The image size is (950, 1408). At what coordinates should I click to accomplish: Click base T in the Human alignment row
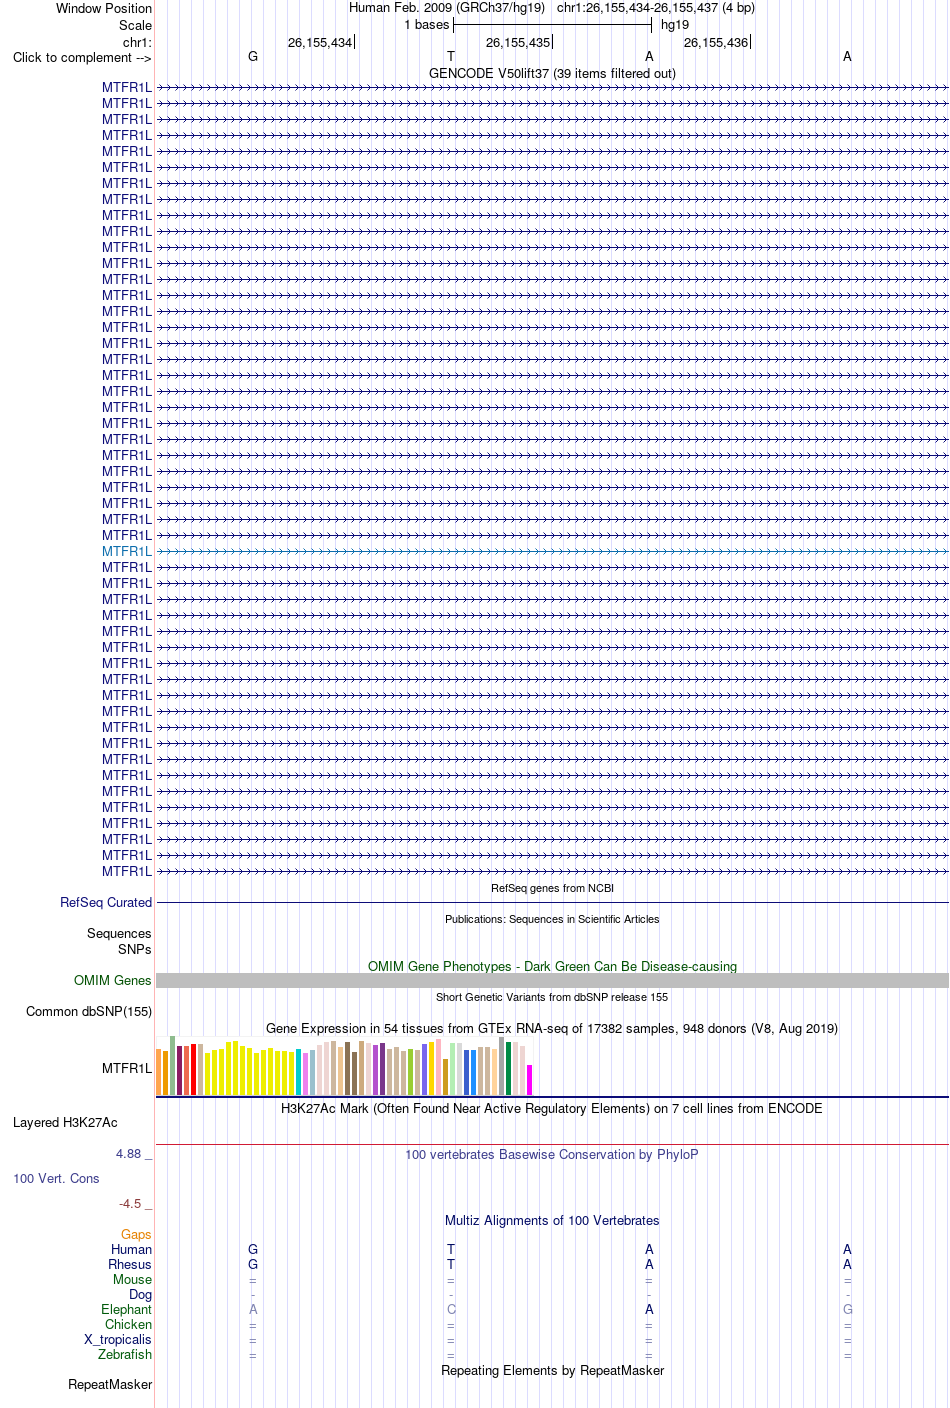(x=451, y=1249)
